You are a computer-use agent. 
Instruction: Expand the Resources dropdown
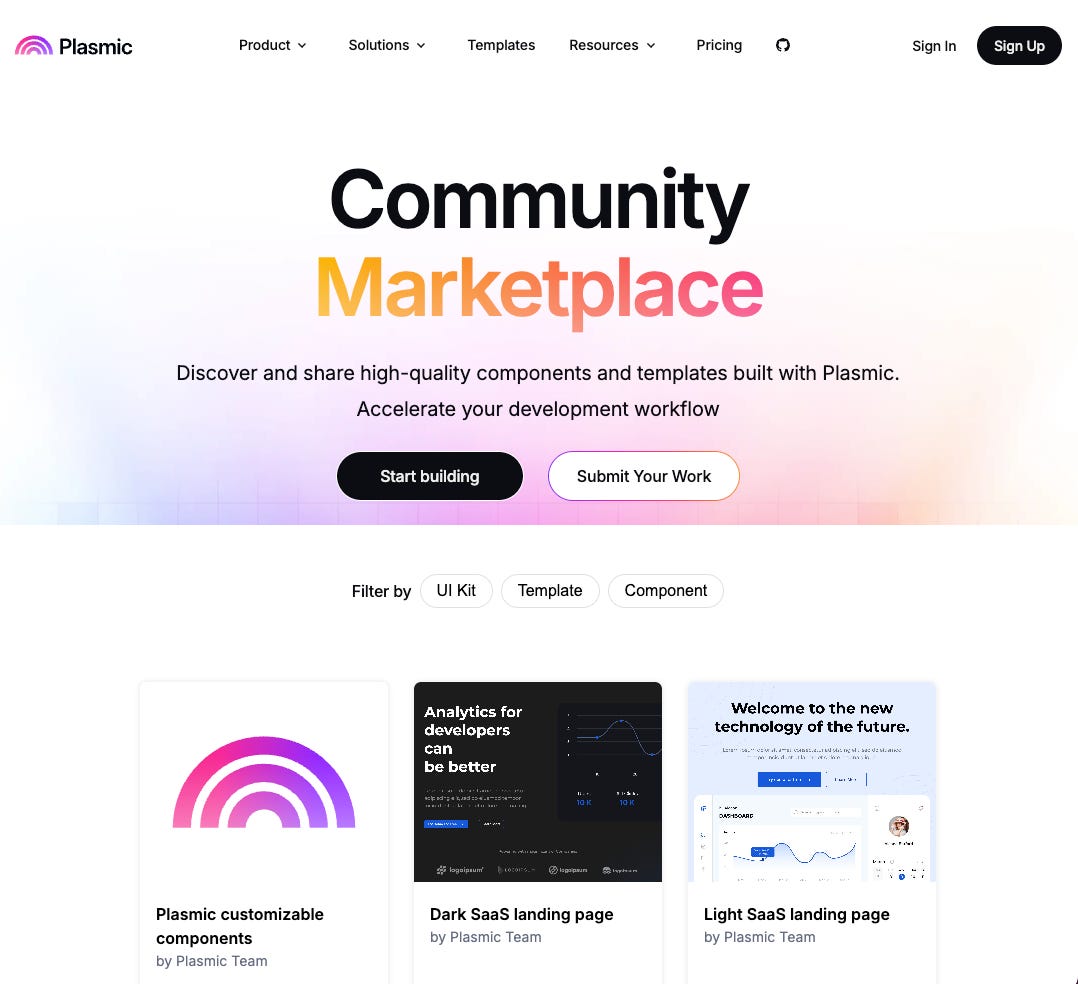point(612,45)
